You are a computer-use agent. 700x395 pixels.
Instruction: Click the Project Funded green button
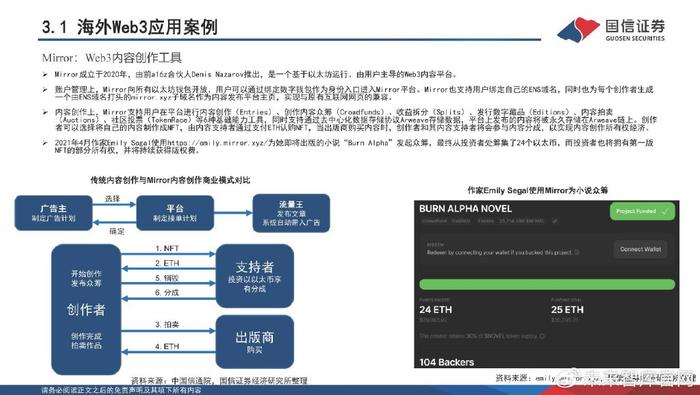[642, 212]
